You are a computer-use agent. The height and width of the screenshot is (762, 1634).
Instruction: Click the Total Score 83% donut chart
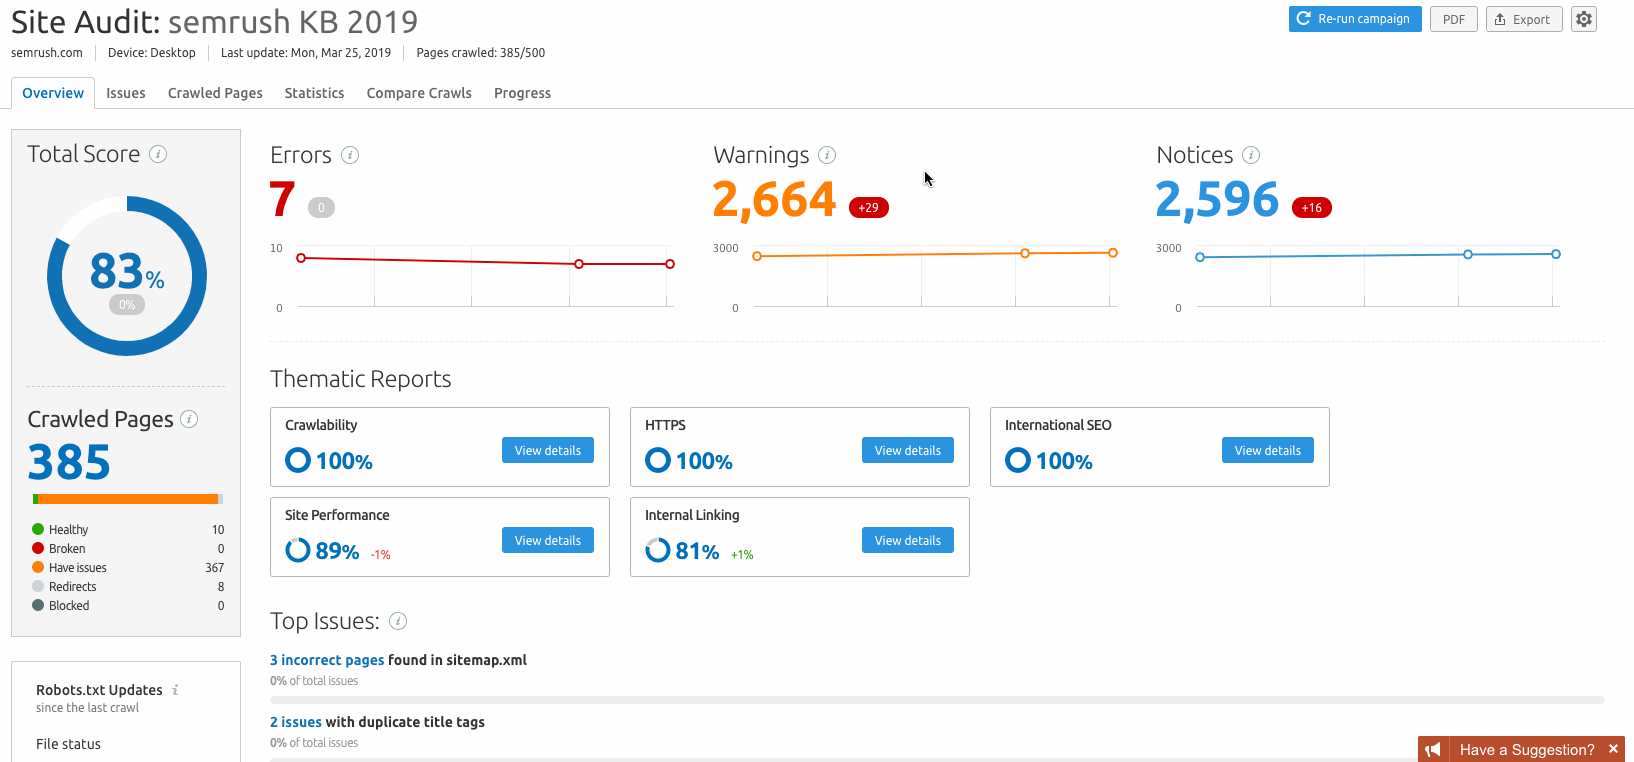click(x=127, y=276)
